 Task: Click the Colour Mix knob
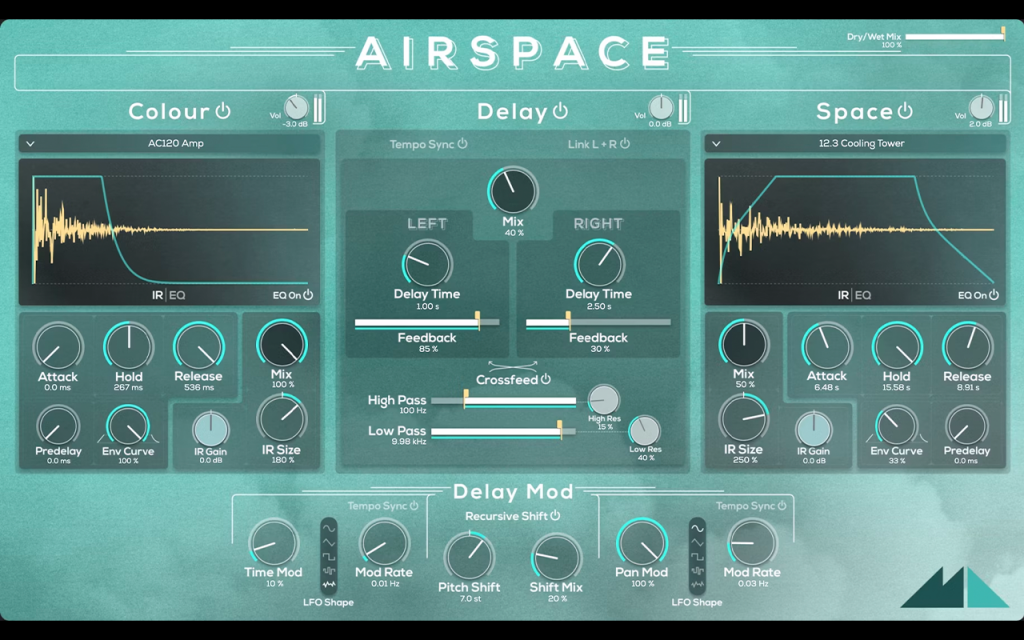281,344
